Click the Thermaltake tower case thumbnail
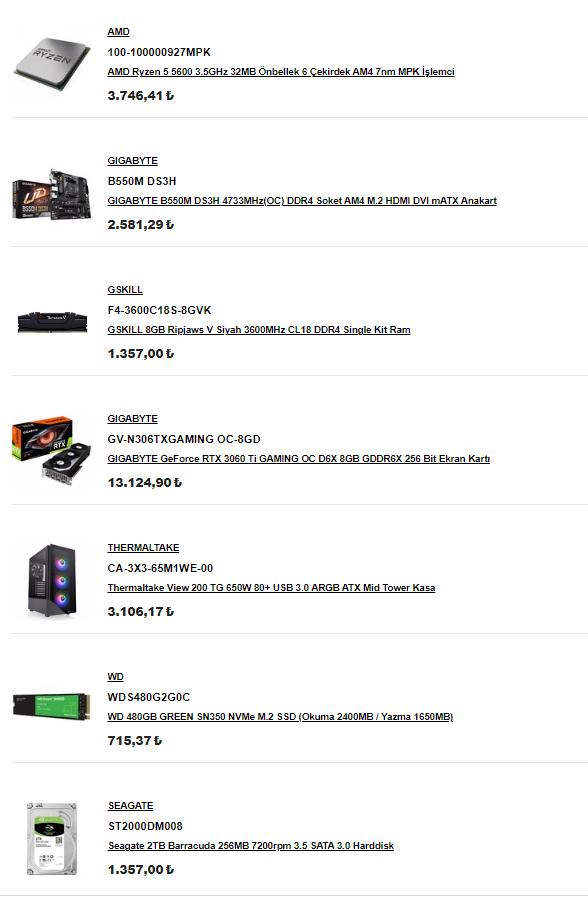Image resolution: width=588 pixels, height=900 pixels. (x=52, y=581)
